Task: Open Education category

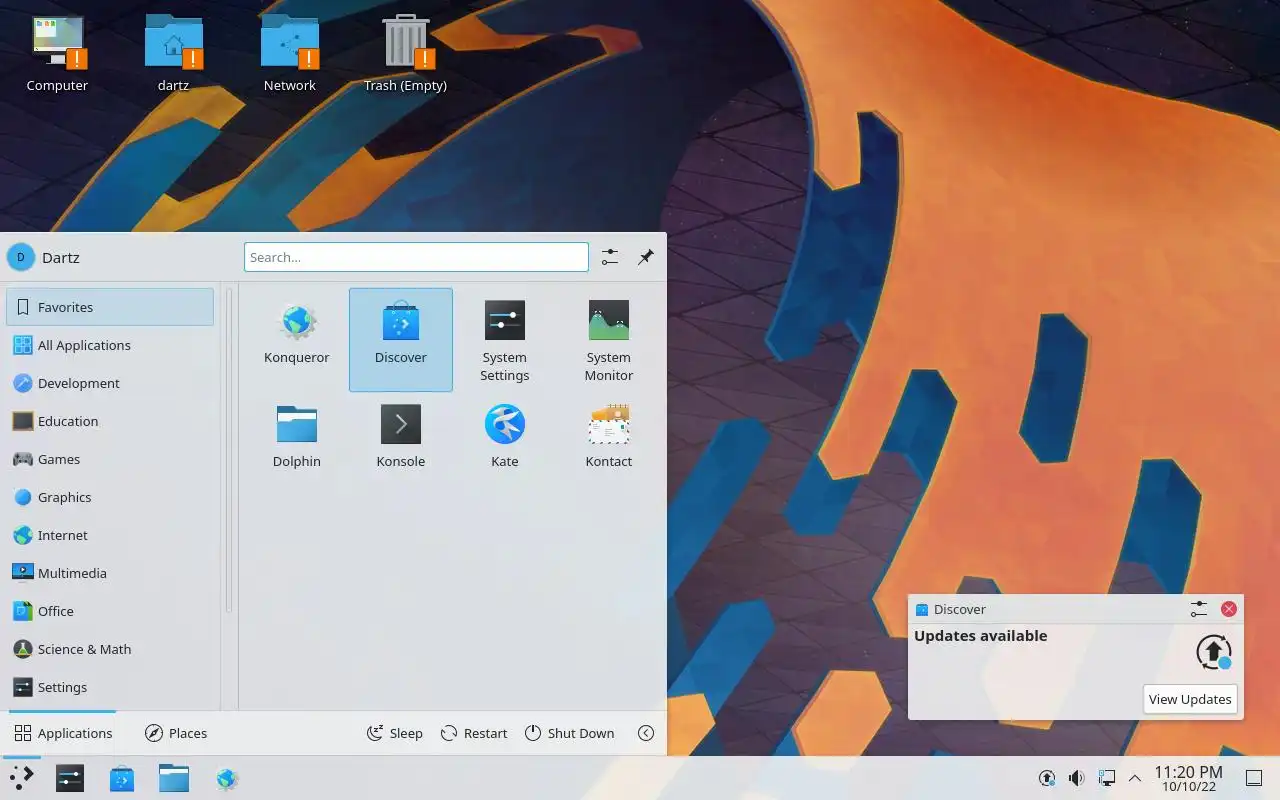Action: (x=110, y=421)
